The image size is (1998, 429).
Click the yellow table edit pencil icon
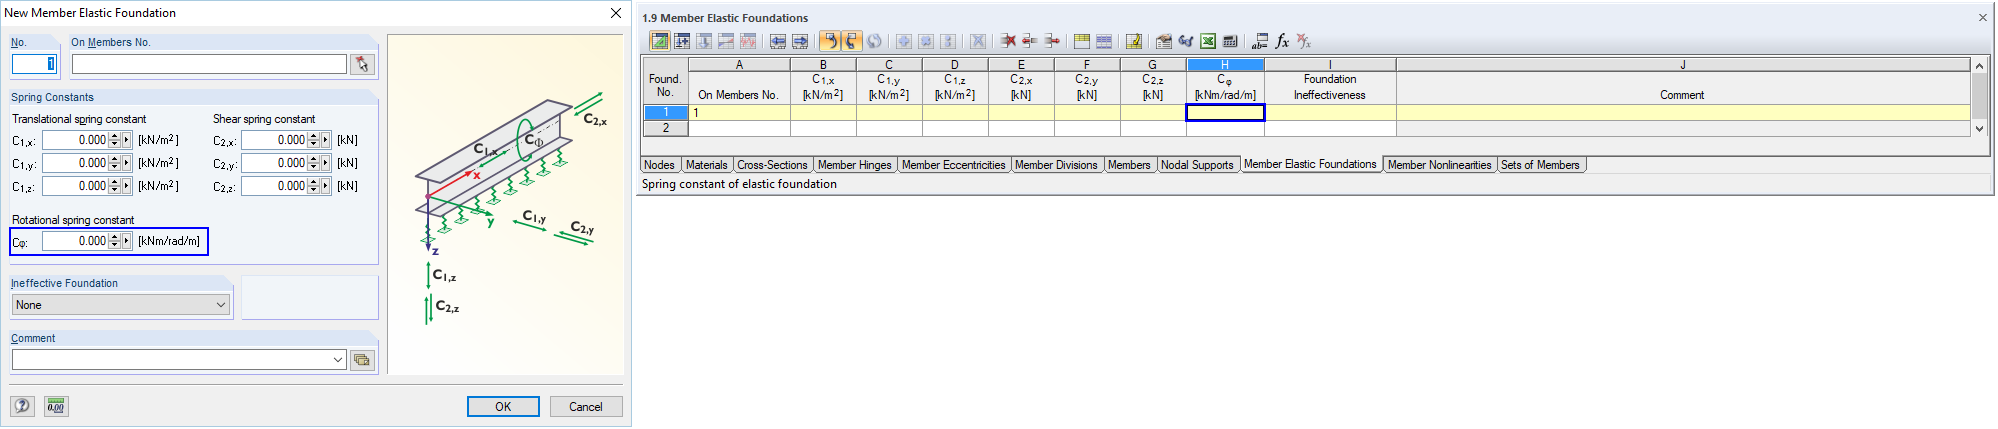coord(1134,41)
